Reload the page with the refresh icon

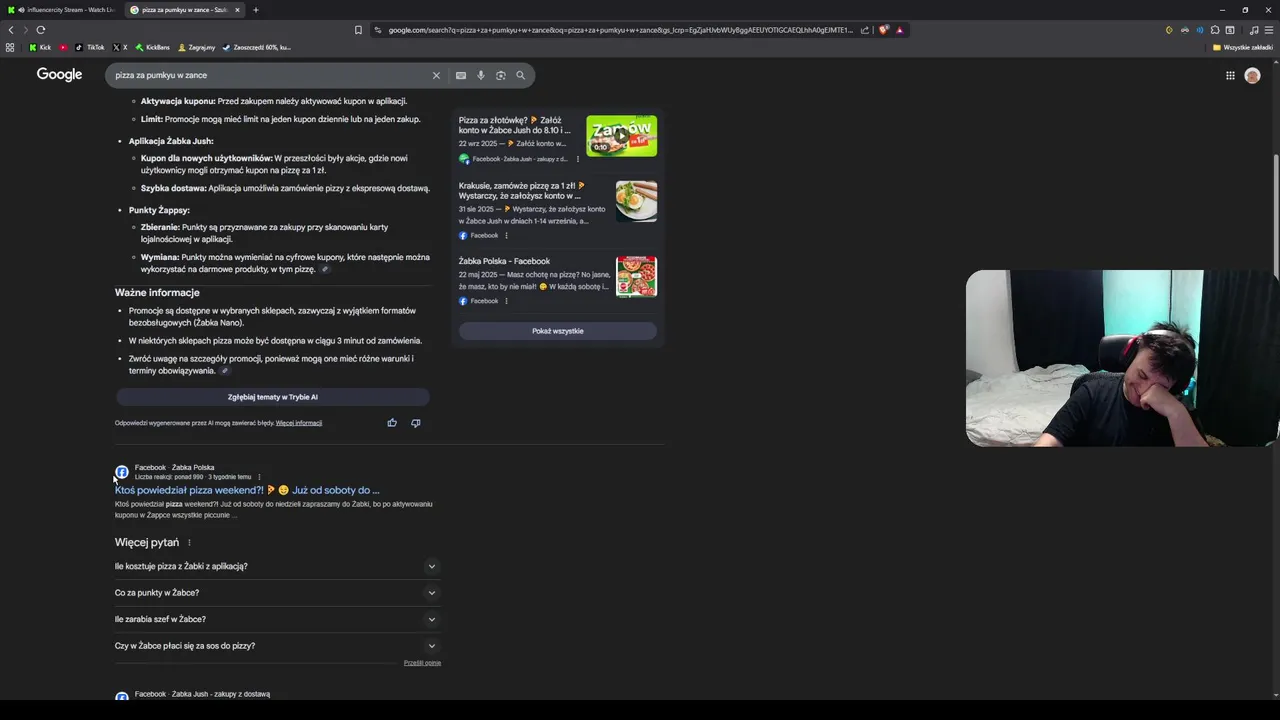click(x=40, y=30)
